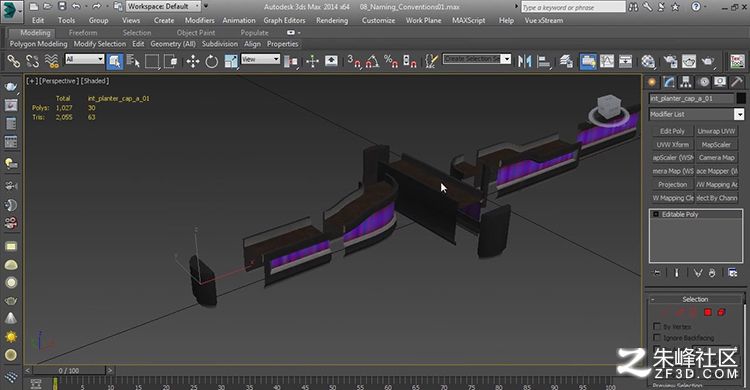Click the Align tool icon
The image size is (750, 390).
(x=544, y=61)
